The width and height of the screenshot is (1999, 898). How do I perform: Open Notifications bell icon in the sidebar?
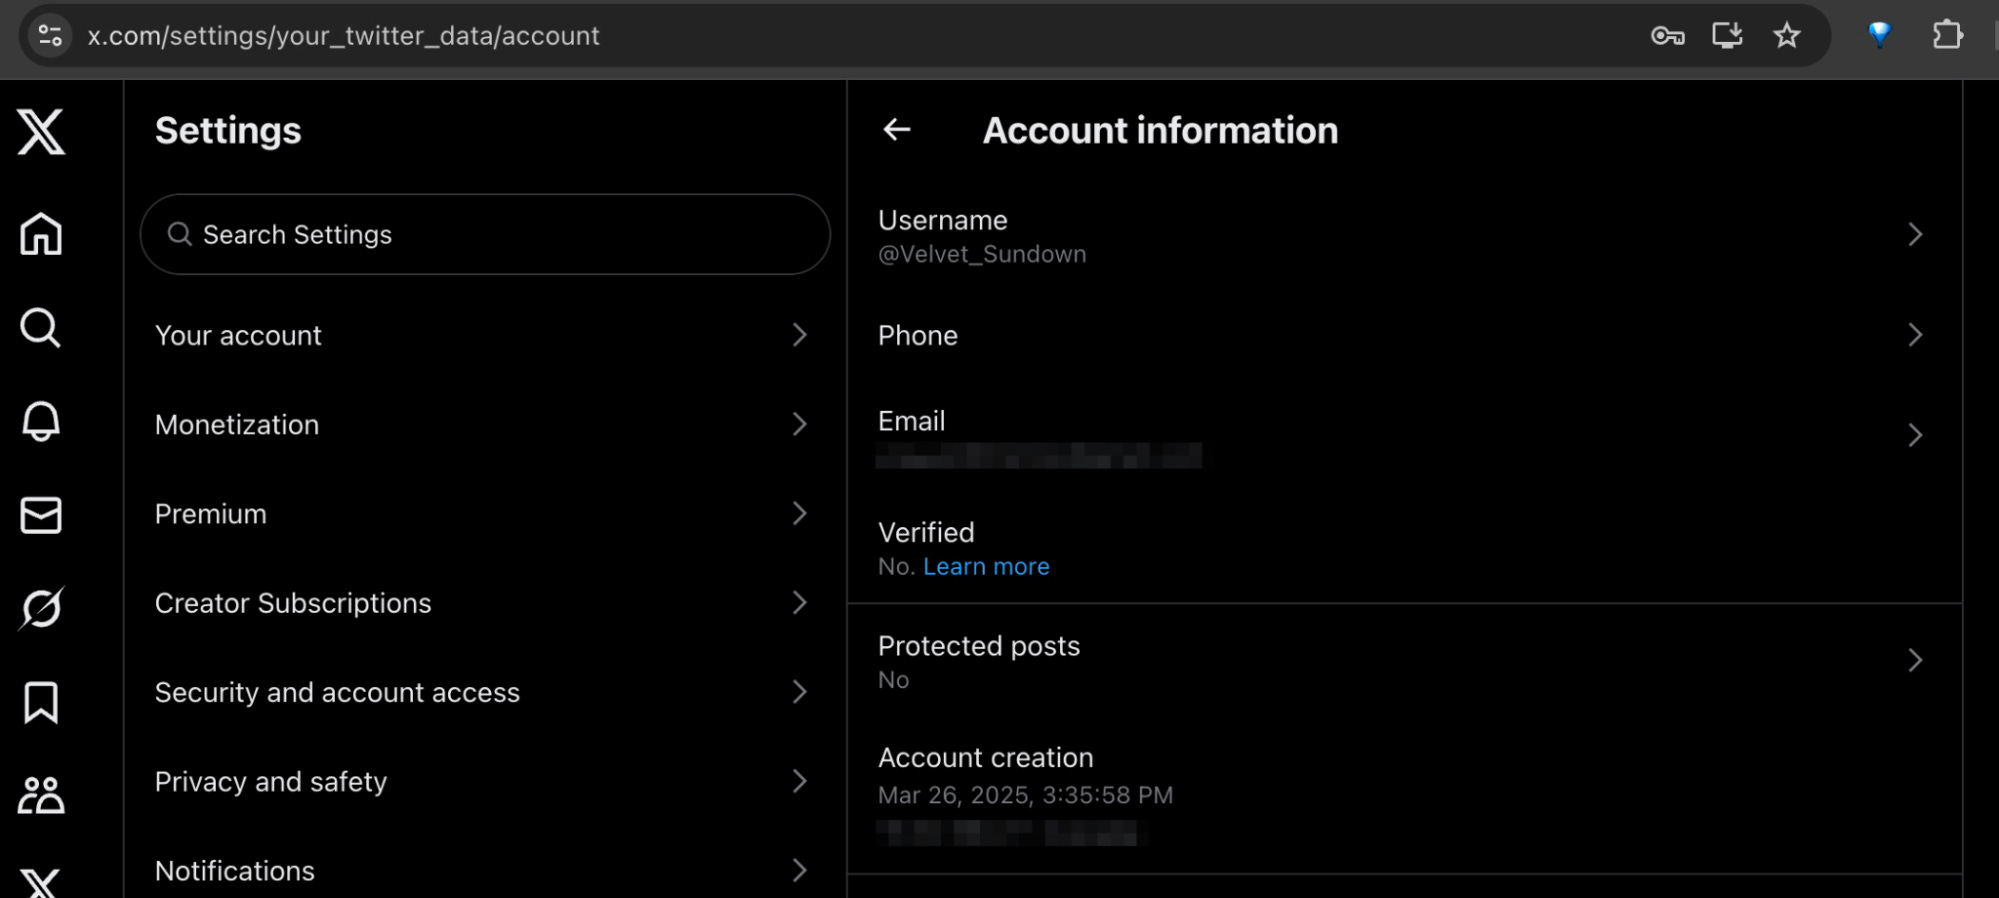click(x=41, y=421)
